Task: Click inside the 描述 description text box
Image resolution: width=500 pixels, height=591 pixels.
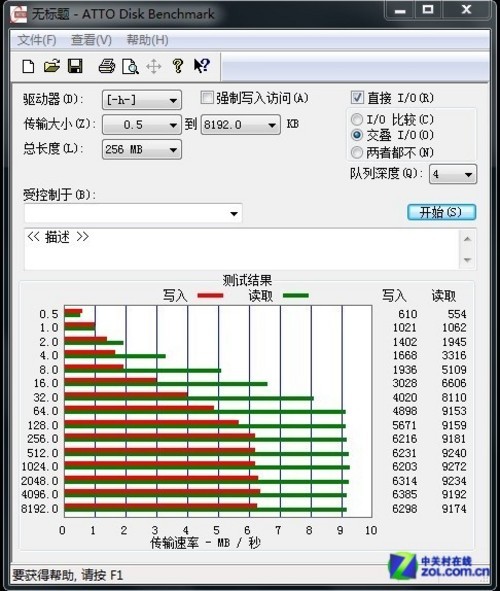Action: [x=241, y=249]
